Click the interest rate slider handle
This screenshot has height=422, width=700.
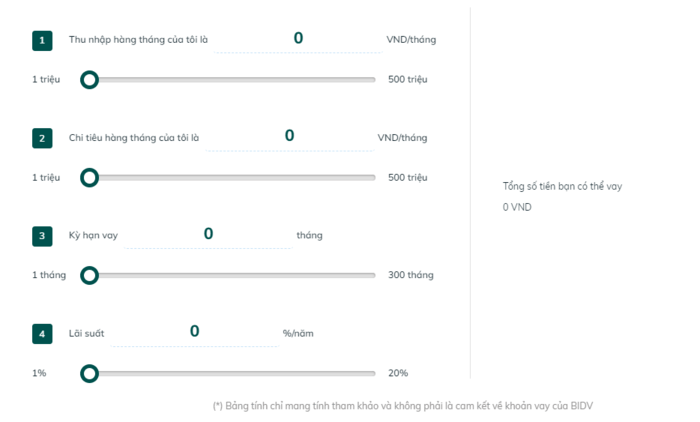click(89, 373)
